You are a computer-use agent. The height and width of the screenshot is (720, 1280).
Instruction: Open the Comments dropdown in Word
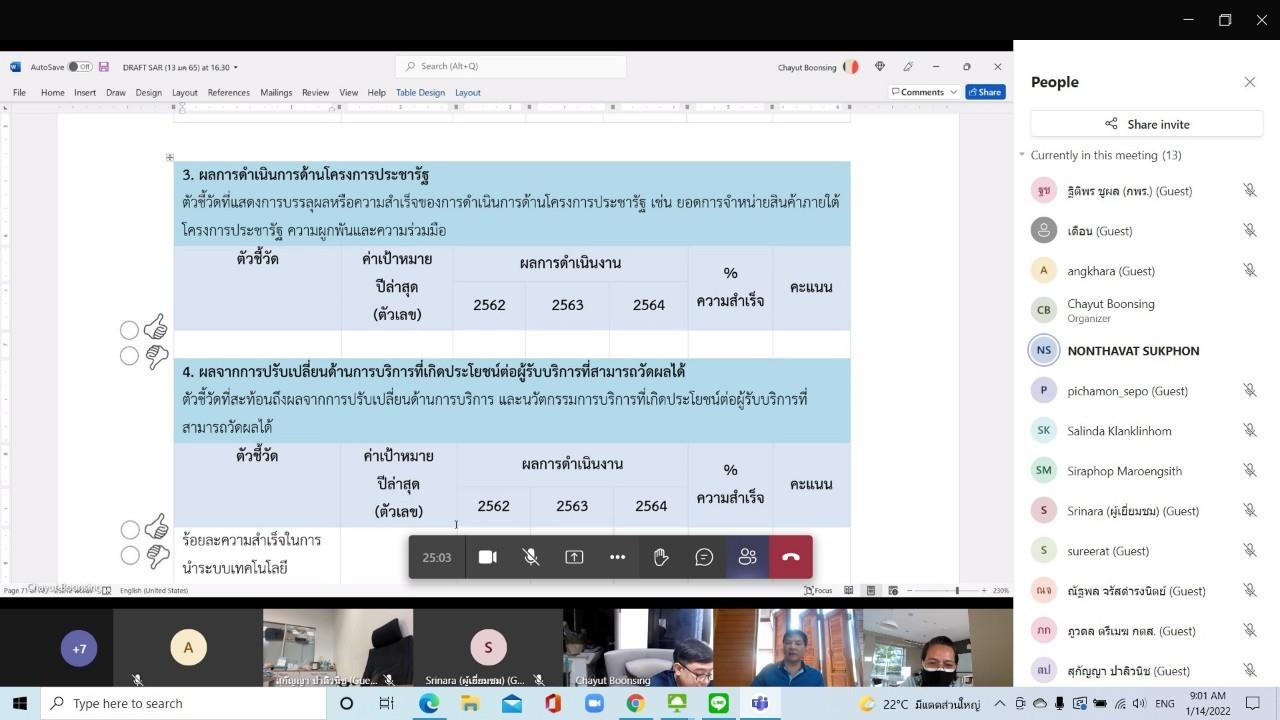pyautogui.click(x=924, y=92)
